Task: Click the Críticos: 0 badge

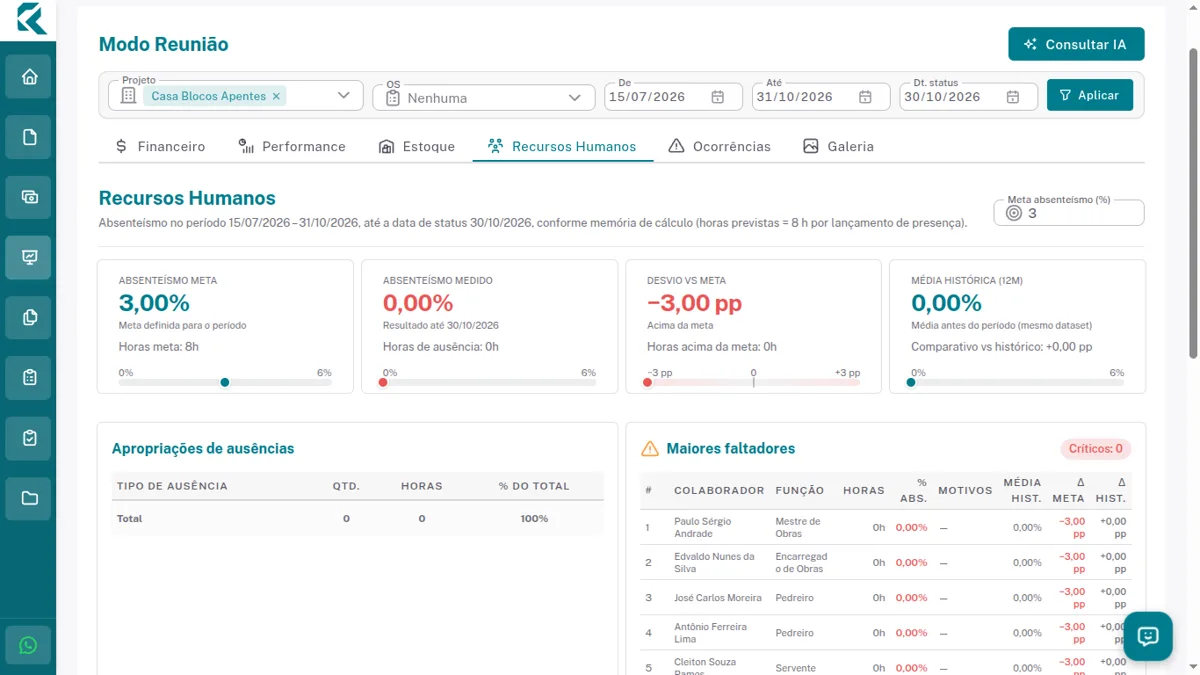Action: [x=1096, y=449]
